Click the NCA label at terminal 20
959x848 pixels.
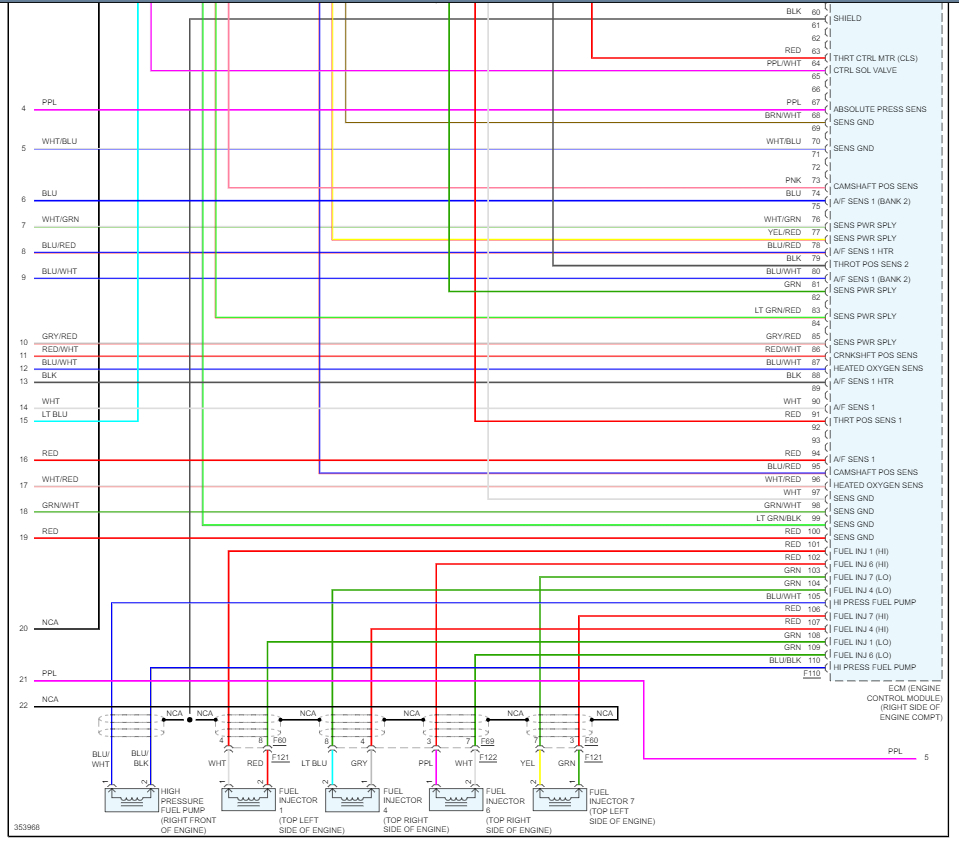tap(50, 622)
